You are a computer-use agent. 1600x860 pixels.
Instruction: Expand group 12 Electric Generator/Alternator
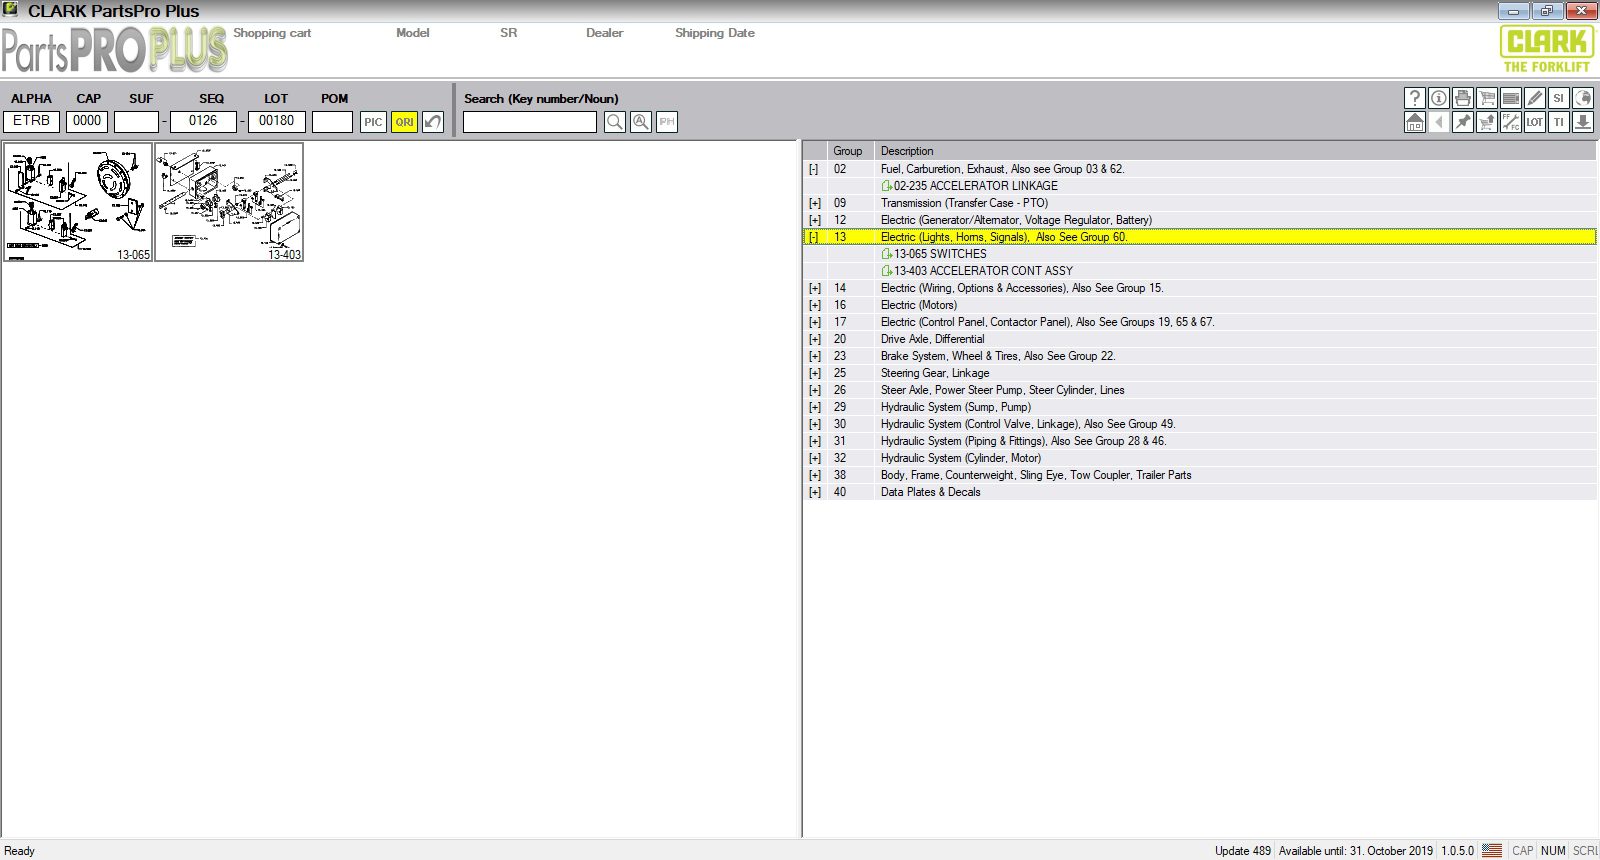pos(814,220)
